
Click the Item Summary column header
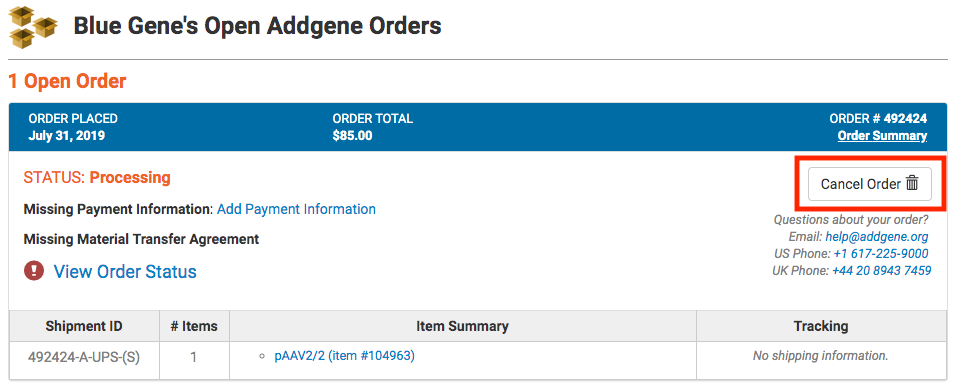click(463, 326)
